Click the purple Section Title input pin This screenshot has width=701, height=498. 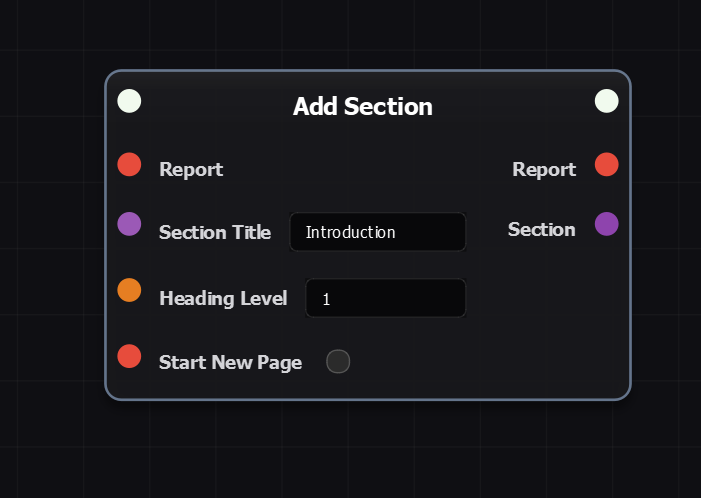pyautogui.click(x=129, y=224)
